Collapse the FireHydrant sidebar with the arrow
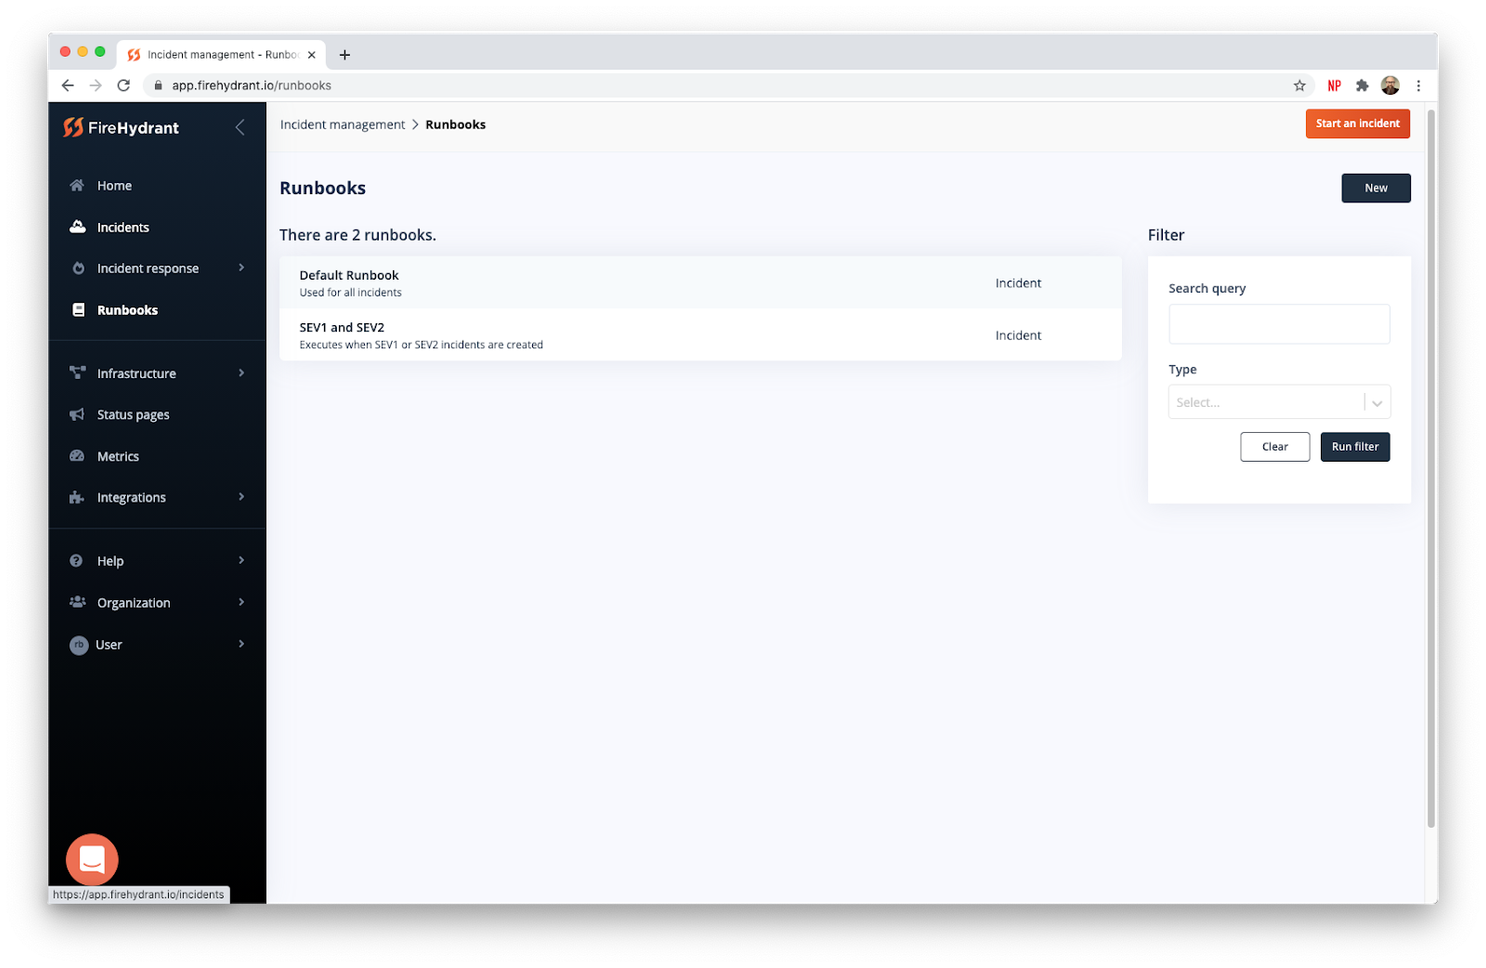 pyautogui.click(x=240, y=127)
